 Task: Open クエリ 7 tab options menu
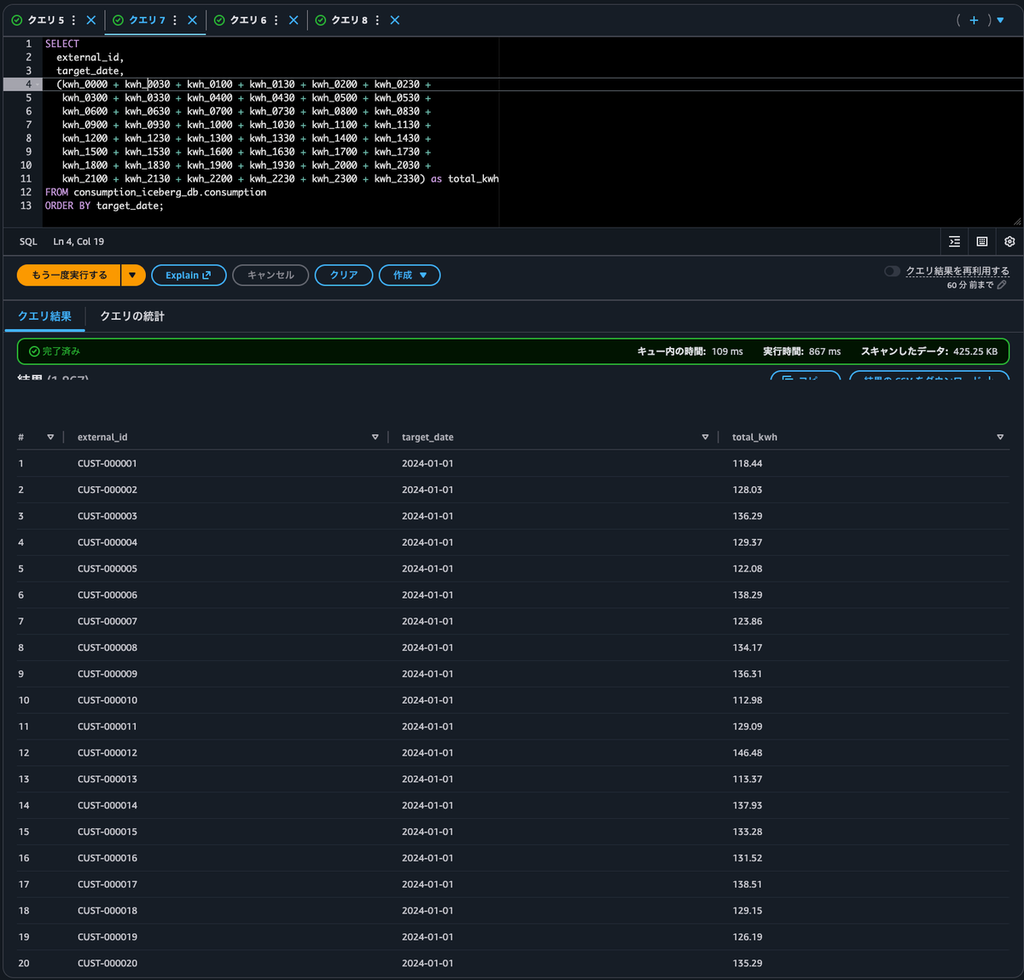pos(175,20)
